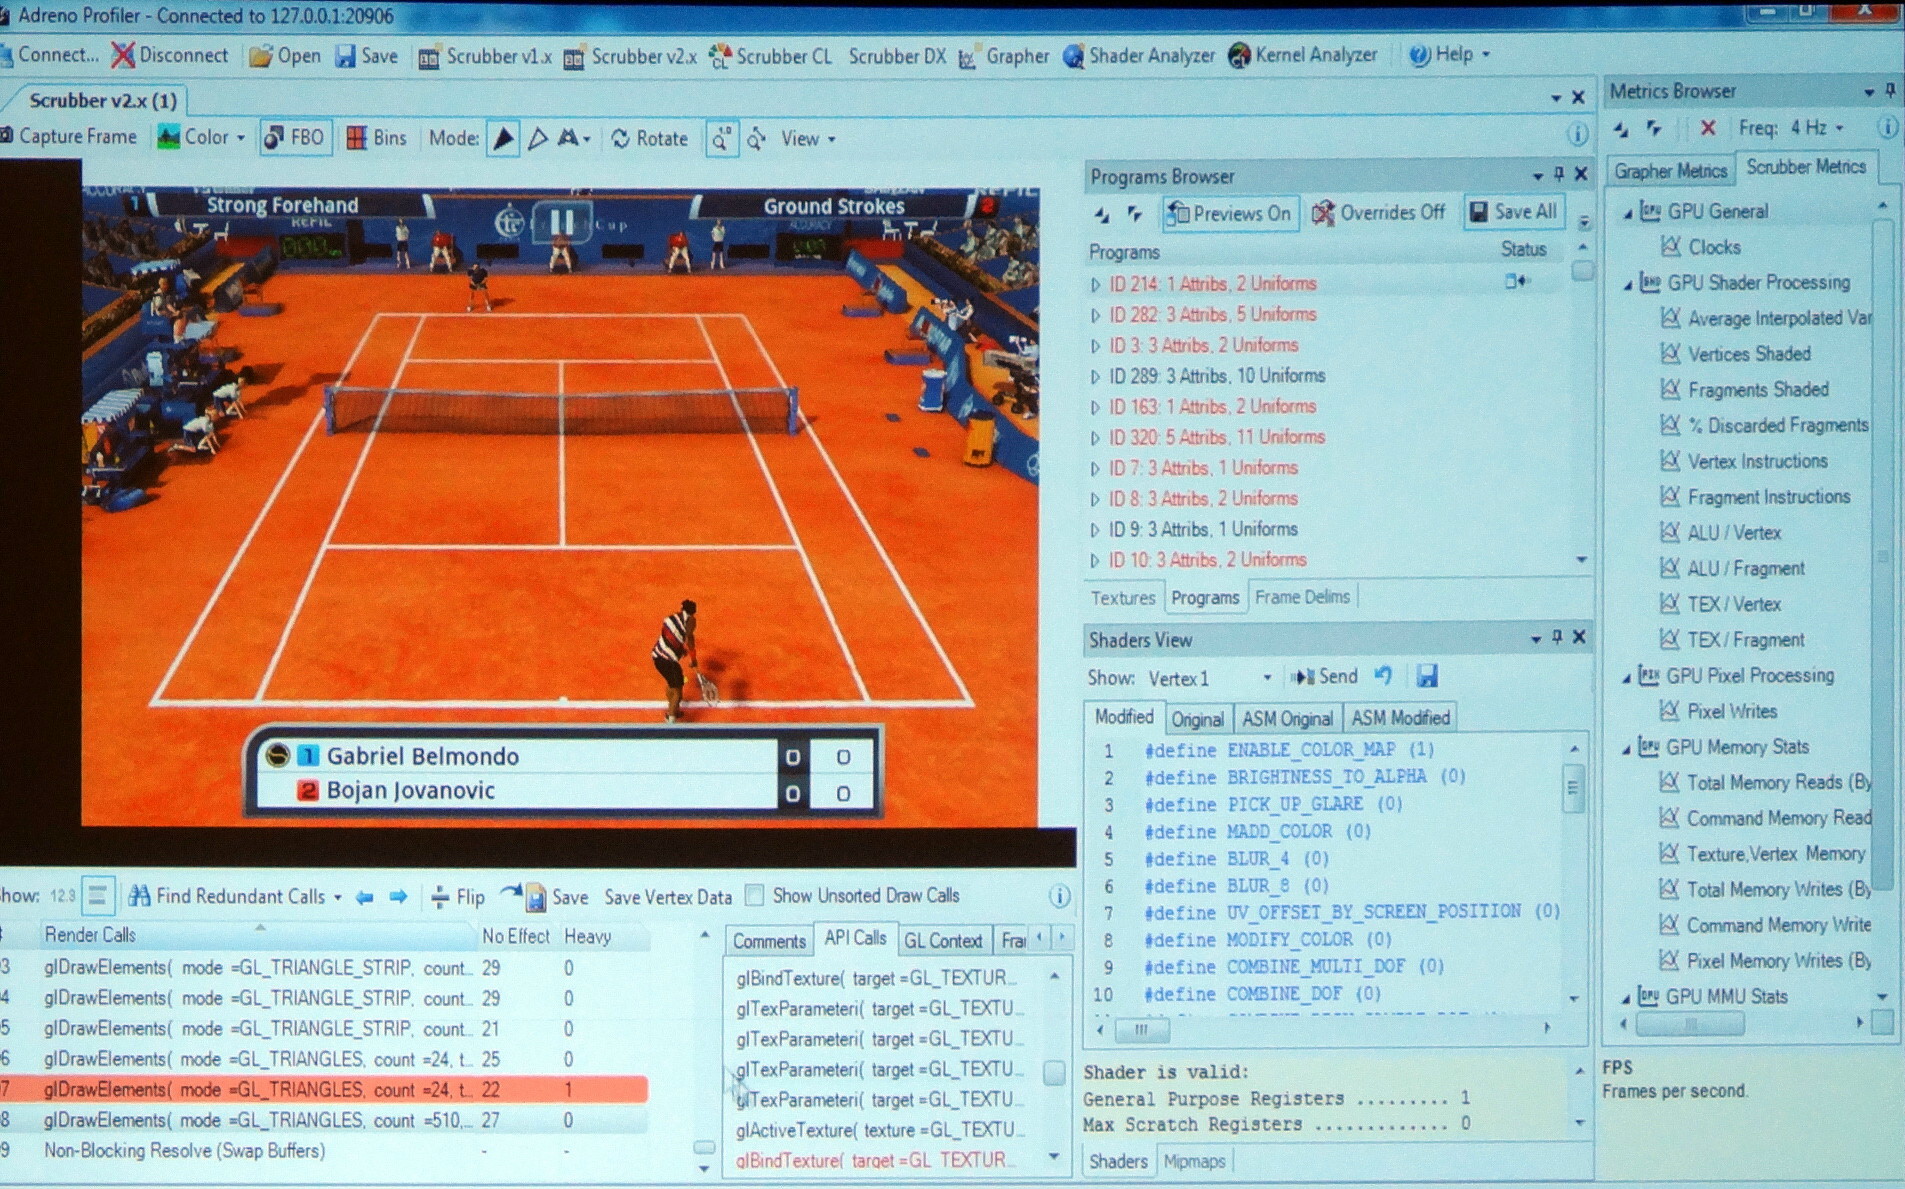Launch Scrubber v2.x tool
This screenshot has height=1189, width=1905.
click(630, 57)
